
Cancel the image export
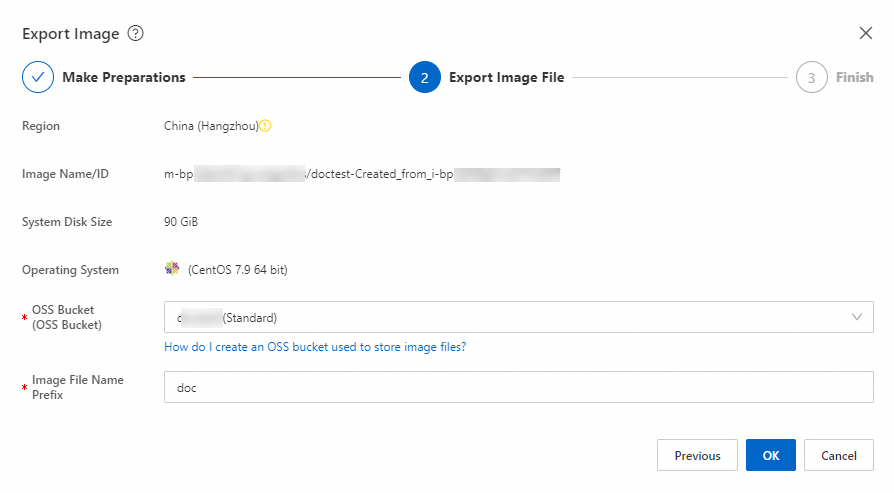tap(839, 455)
